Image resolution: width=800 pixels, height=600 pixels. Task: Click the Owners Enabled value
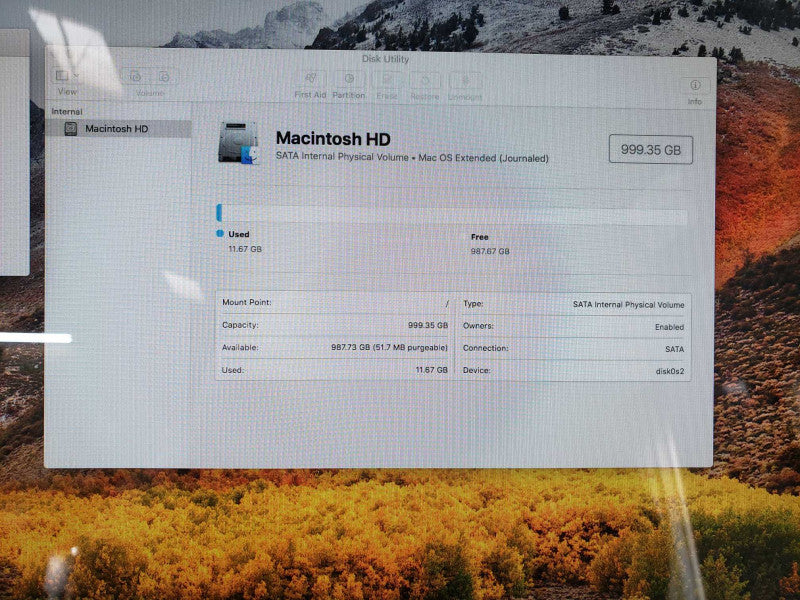[669, 327]
